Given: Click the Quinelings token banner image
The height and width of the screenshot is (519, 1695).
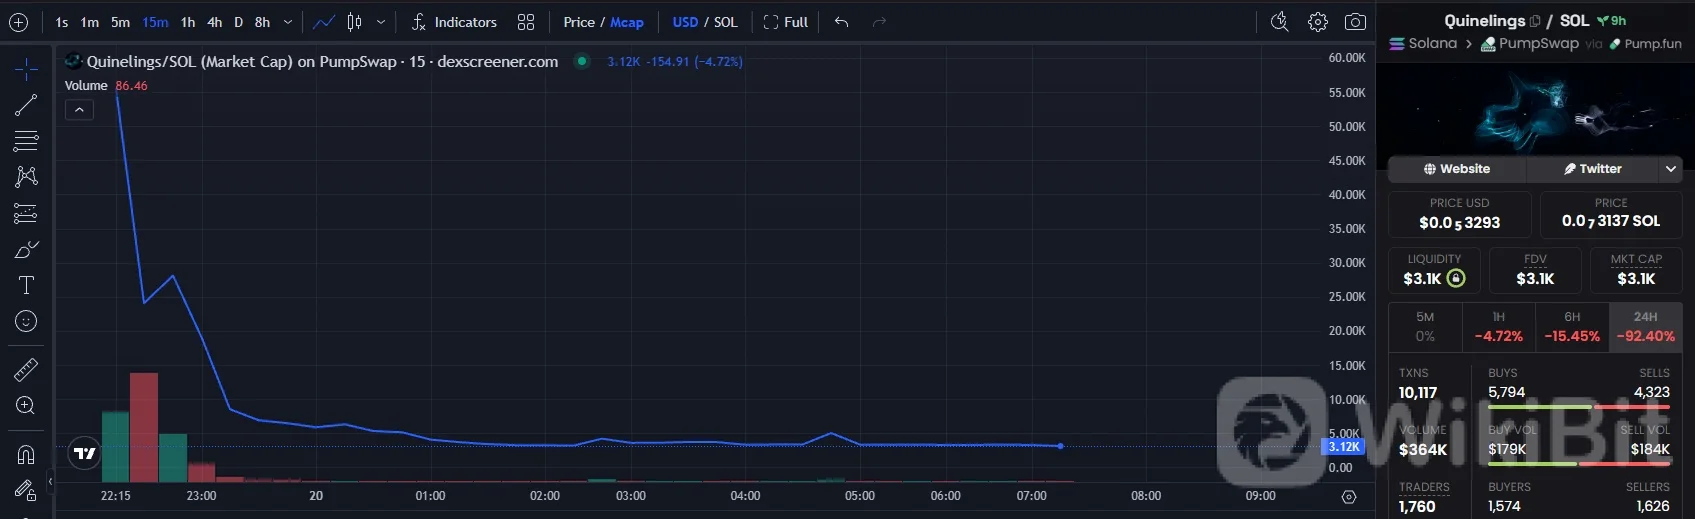Looking at the screenshot, I should pyautogui.click(x=1535, y=109).
